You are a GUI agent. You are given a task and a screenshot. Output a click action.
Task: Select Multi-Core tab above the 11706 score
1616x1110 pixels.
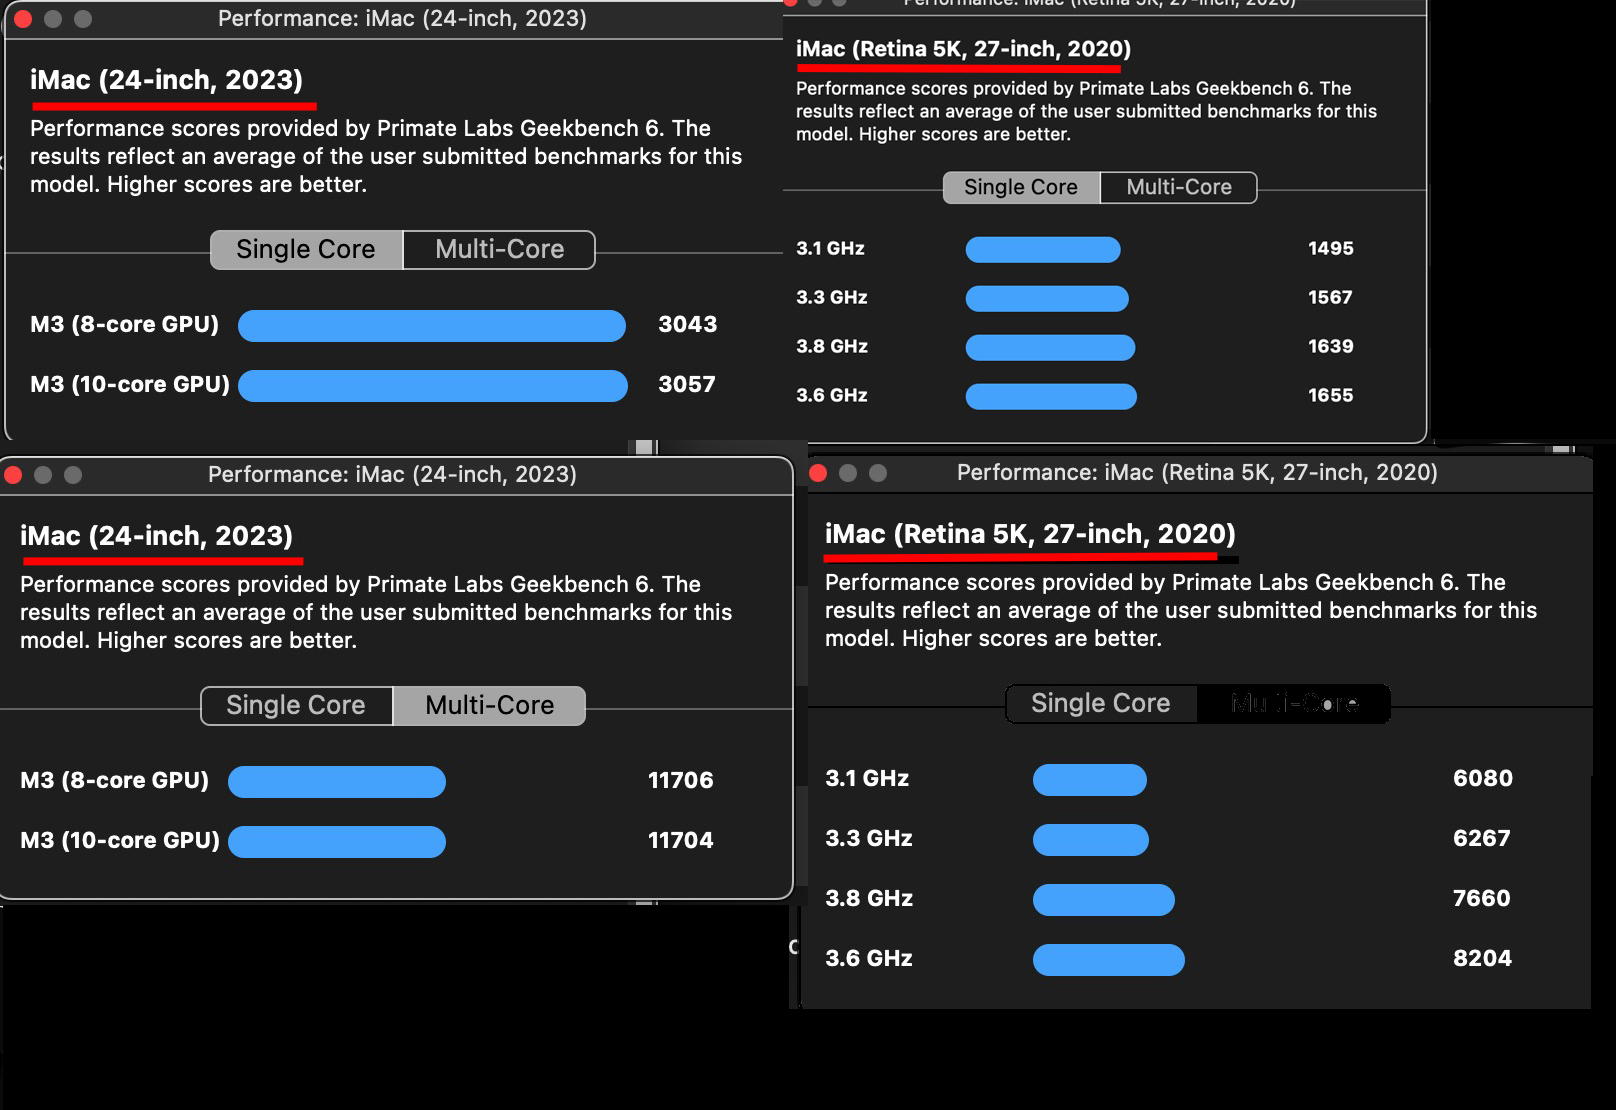490,706
